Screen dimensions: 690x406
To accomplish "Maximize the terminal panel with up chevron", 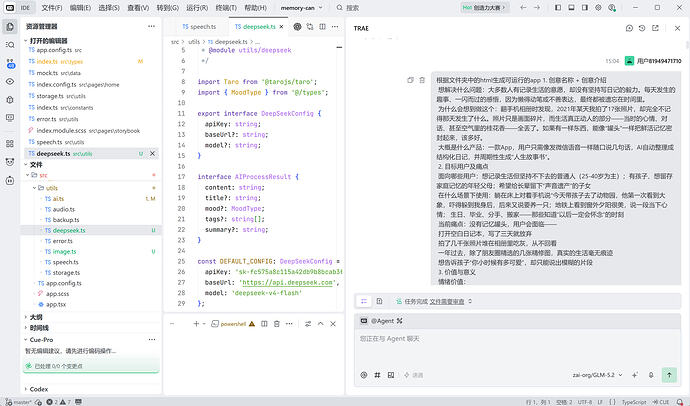I will coord(320,324).
